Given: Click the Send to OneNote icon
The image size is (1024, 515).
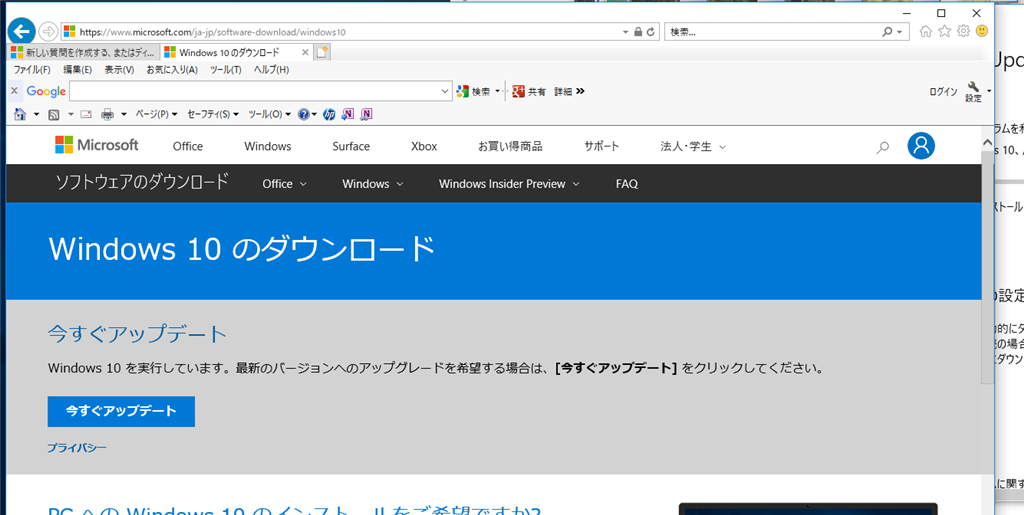Looking at the screenshot, I should (x=348, y=114).
